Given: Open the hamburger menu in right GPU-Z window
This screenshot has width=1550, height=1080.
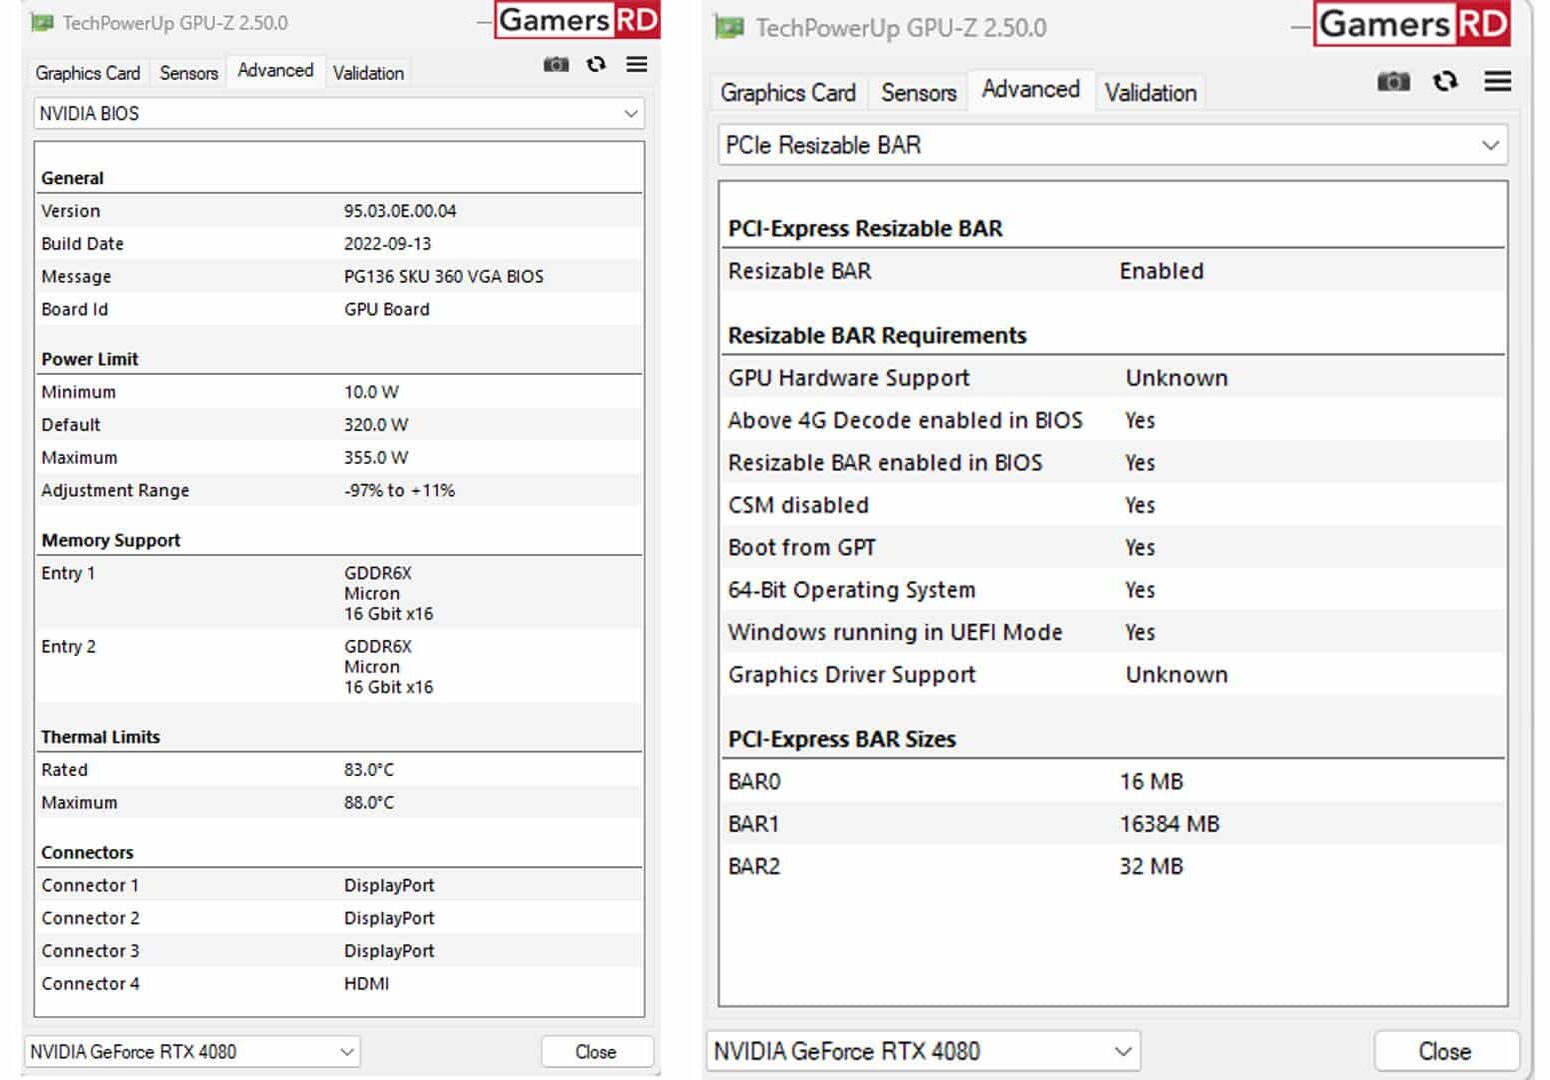Looking at the screenshot, I should pos(1498,82).
